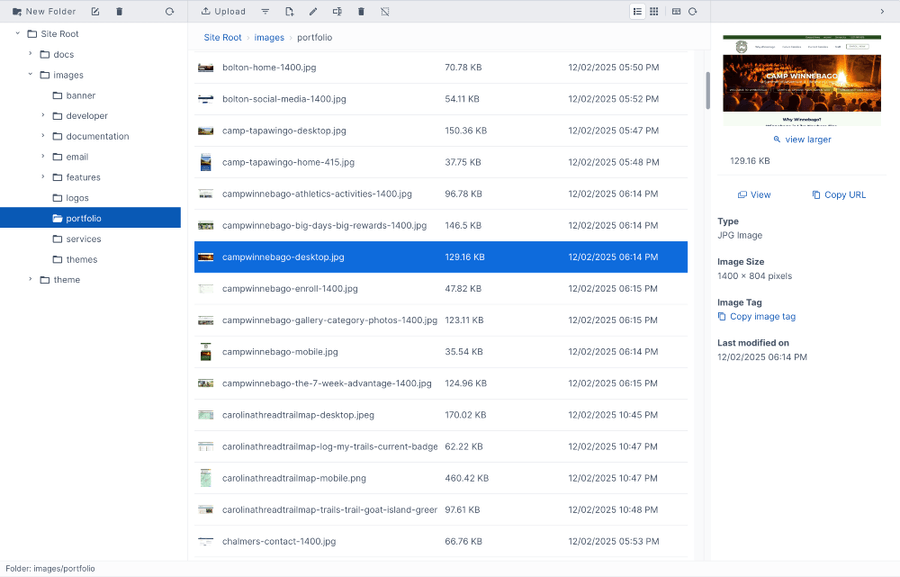The image size is (900, 577).
Task: Switch to grid view
Action: (x=655, y=11)
